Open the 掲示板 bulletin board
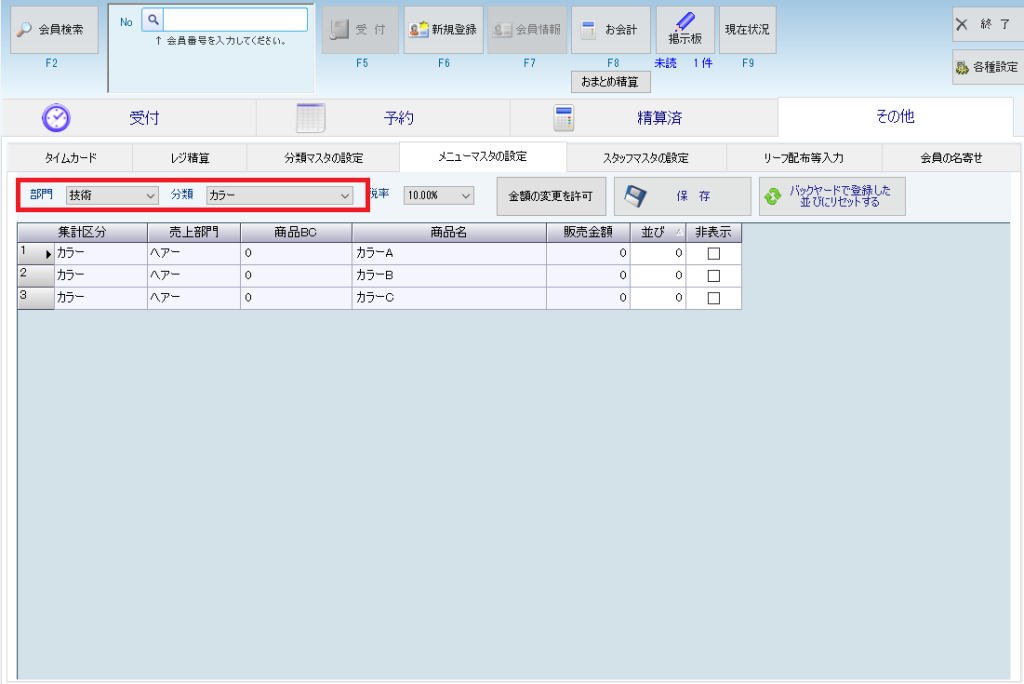 tap(684, 30)
